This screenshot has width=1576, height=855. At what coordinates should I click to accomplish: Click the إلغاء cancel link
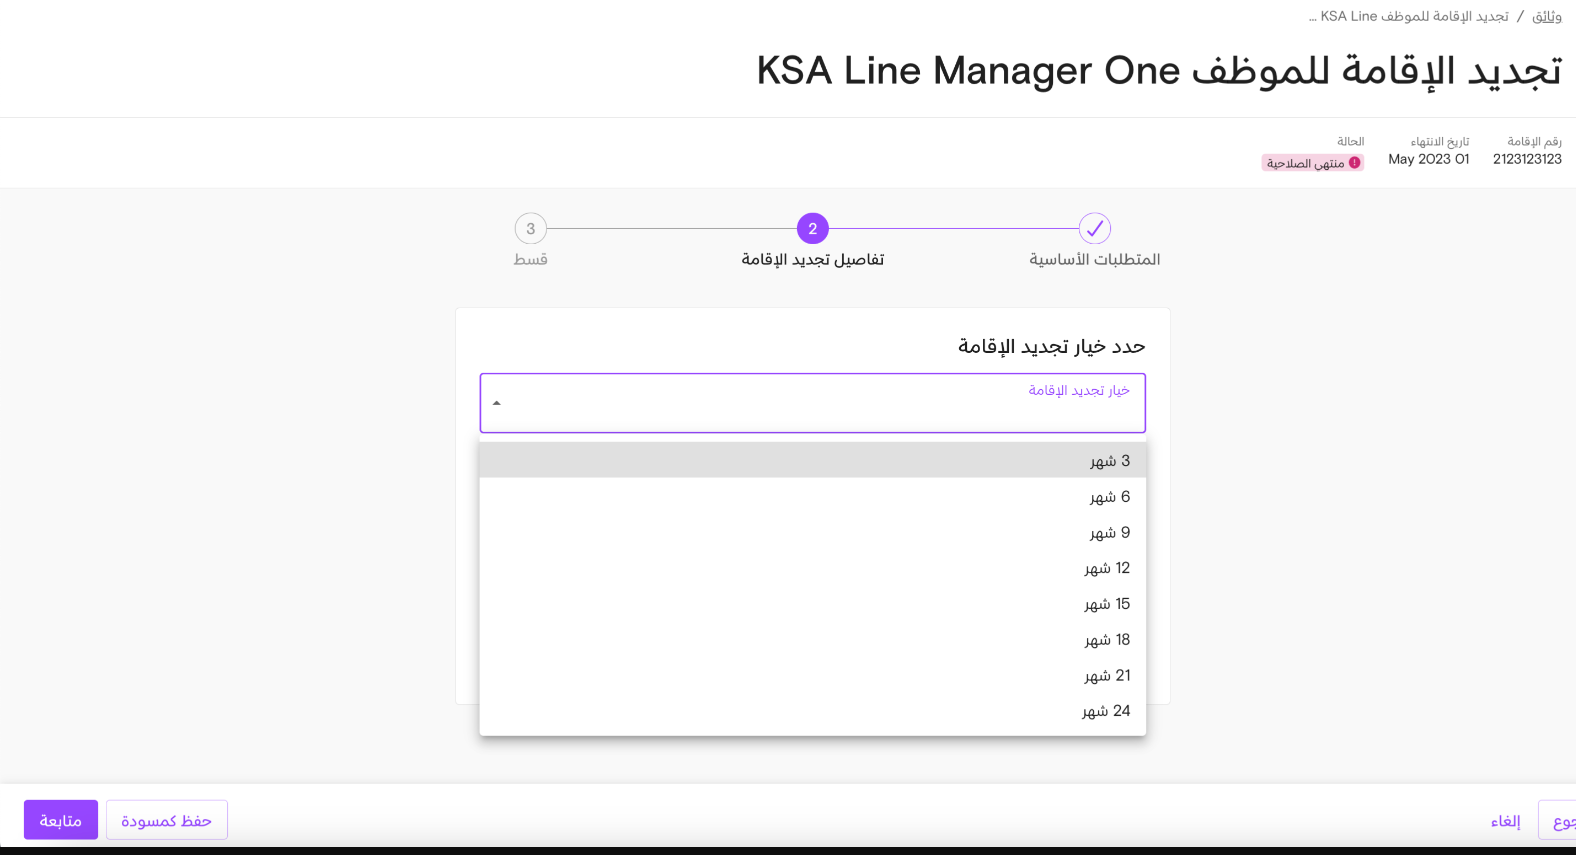[x=1506, y=821]
